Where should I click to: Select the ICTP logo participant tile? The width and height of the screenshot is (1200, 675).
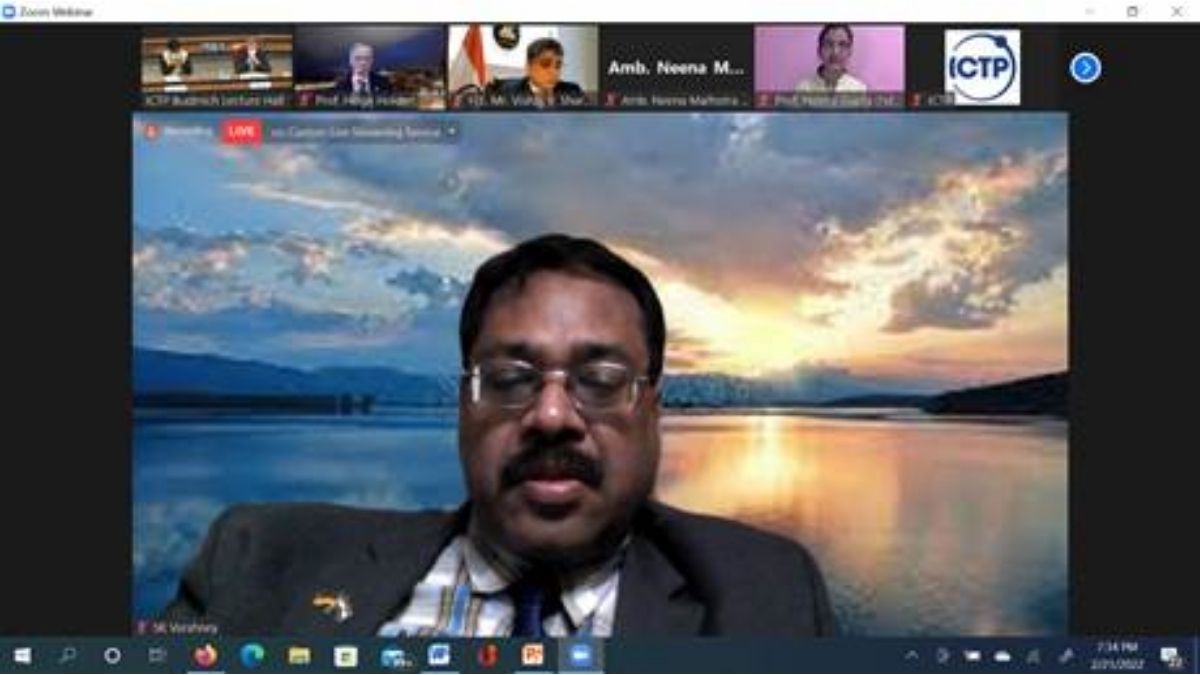pos(982,66)
